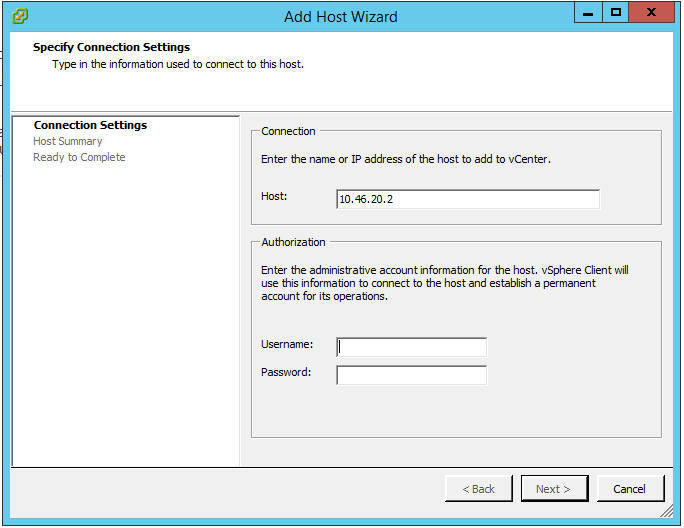
Task: Click the Specify Connection Settings heading
Action: (x=111, y=47)
